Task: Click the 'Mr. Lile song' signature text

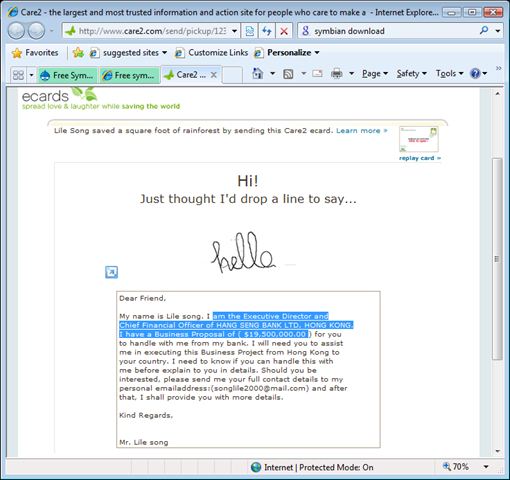Action: pyautogui.click(x=144, y=442)
